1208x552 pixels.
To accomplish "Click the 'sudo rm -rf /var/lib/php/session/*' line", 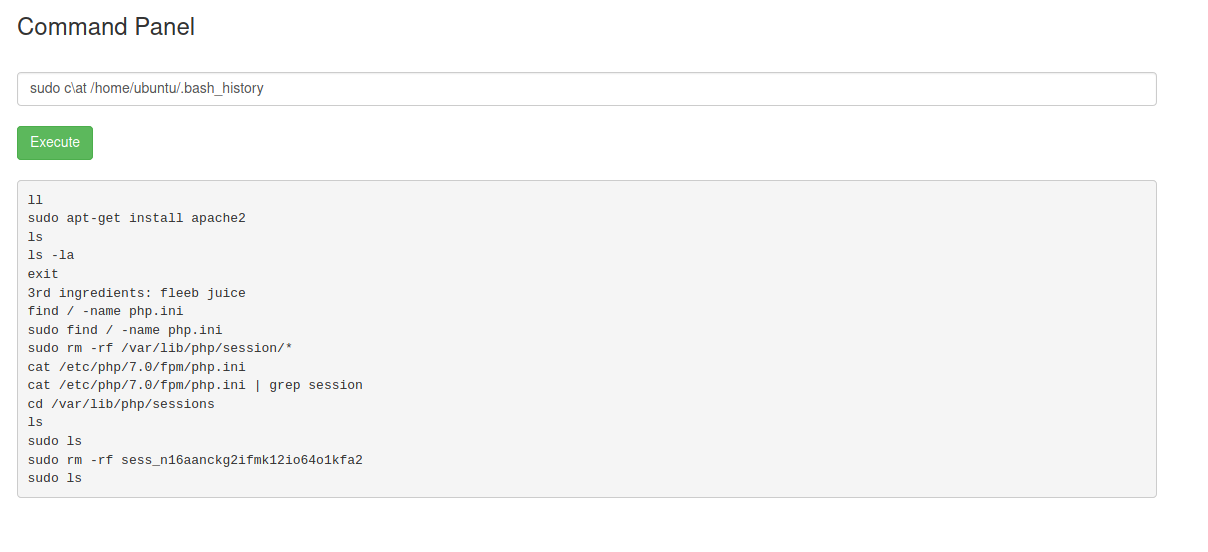I will click(160, 348).
